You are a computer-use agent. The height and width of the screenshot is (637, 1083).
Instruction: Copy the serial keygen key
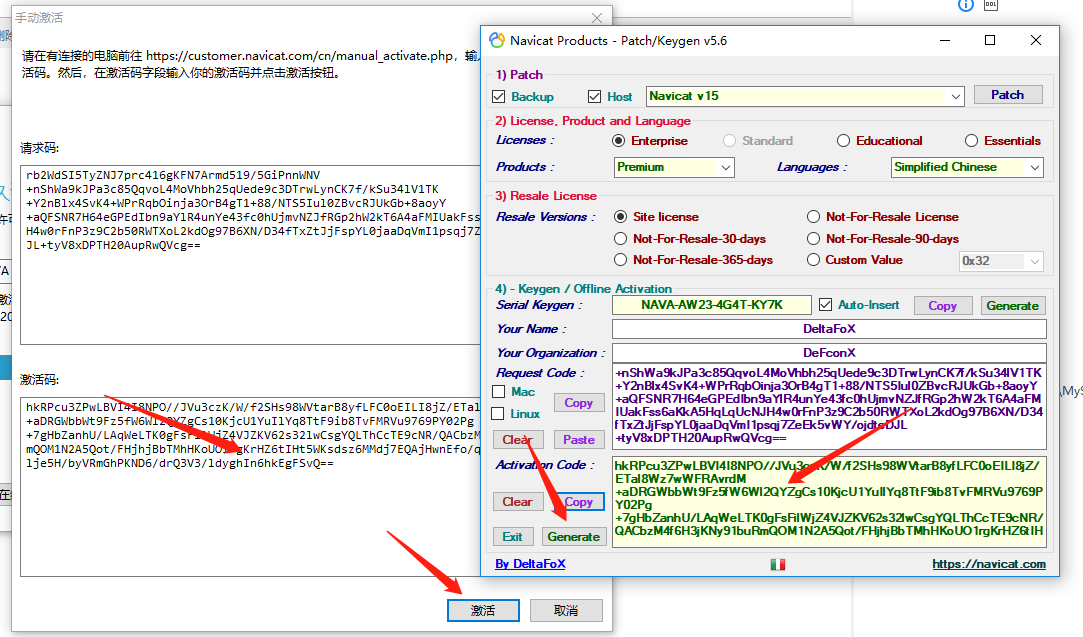click(943, 305)
